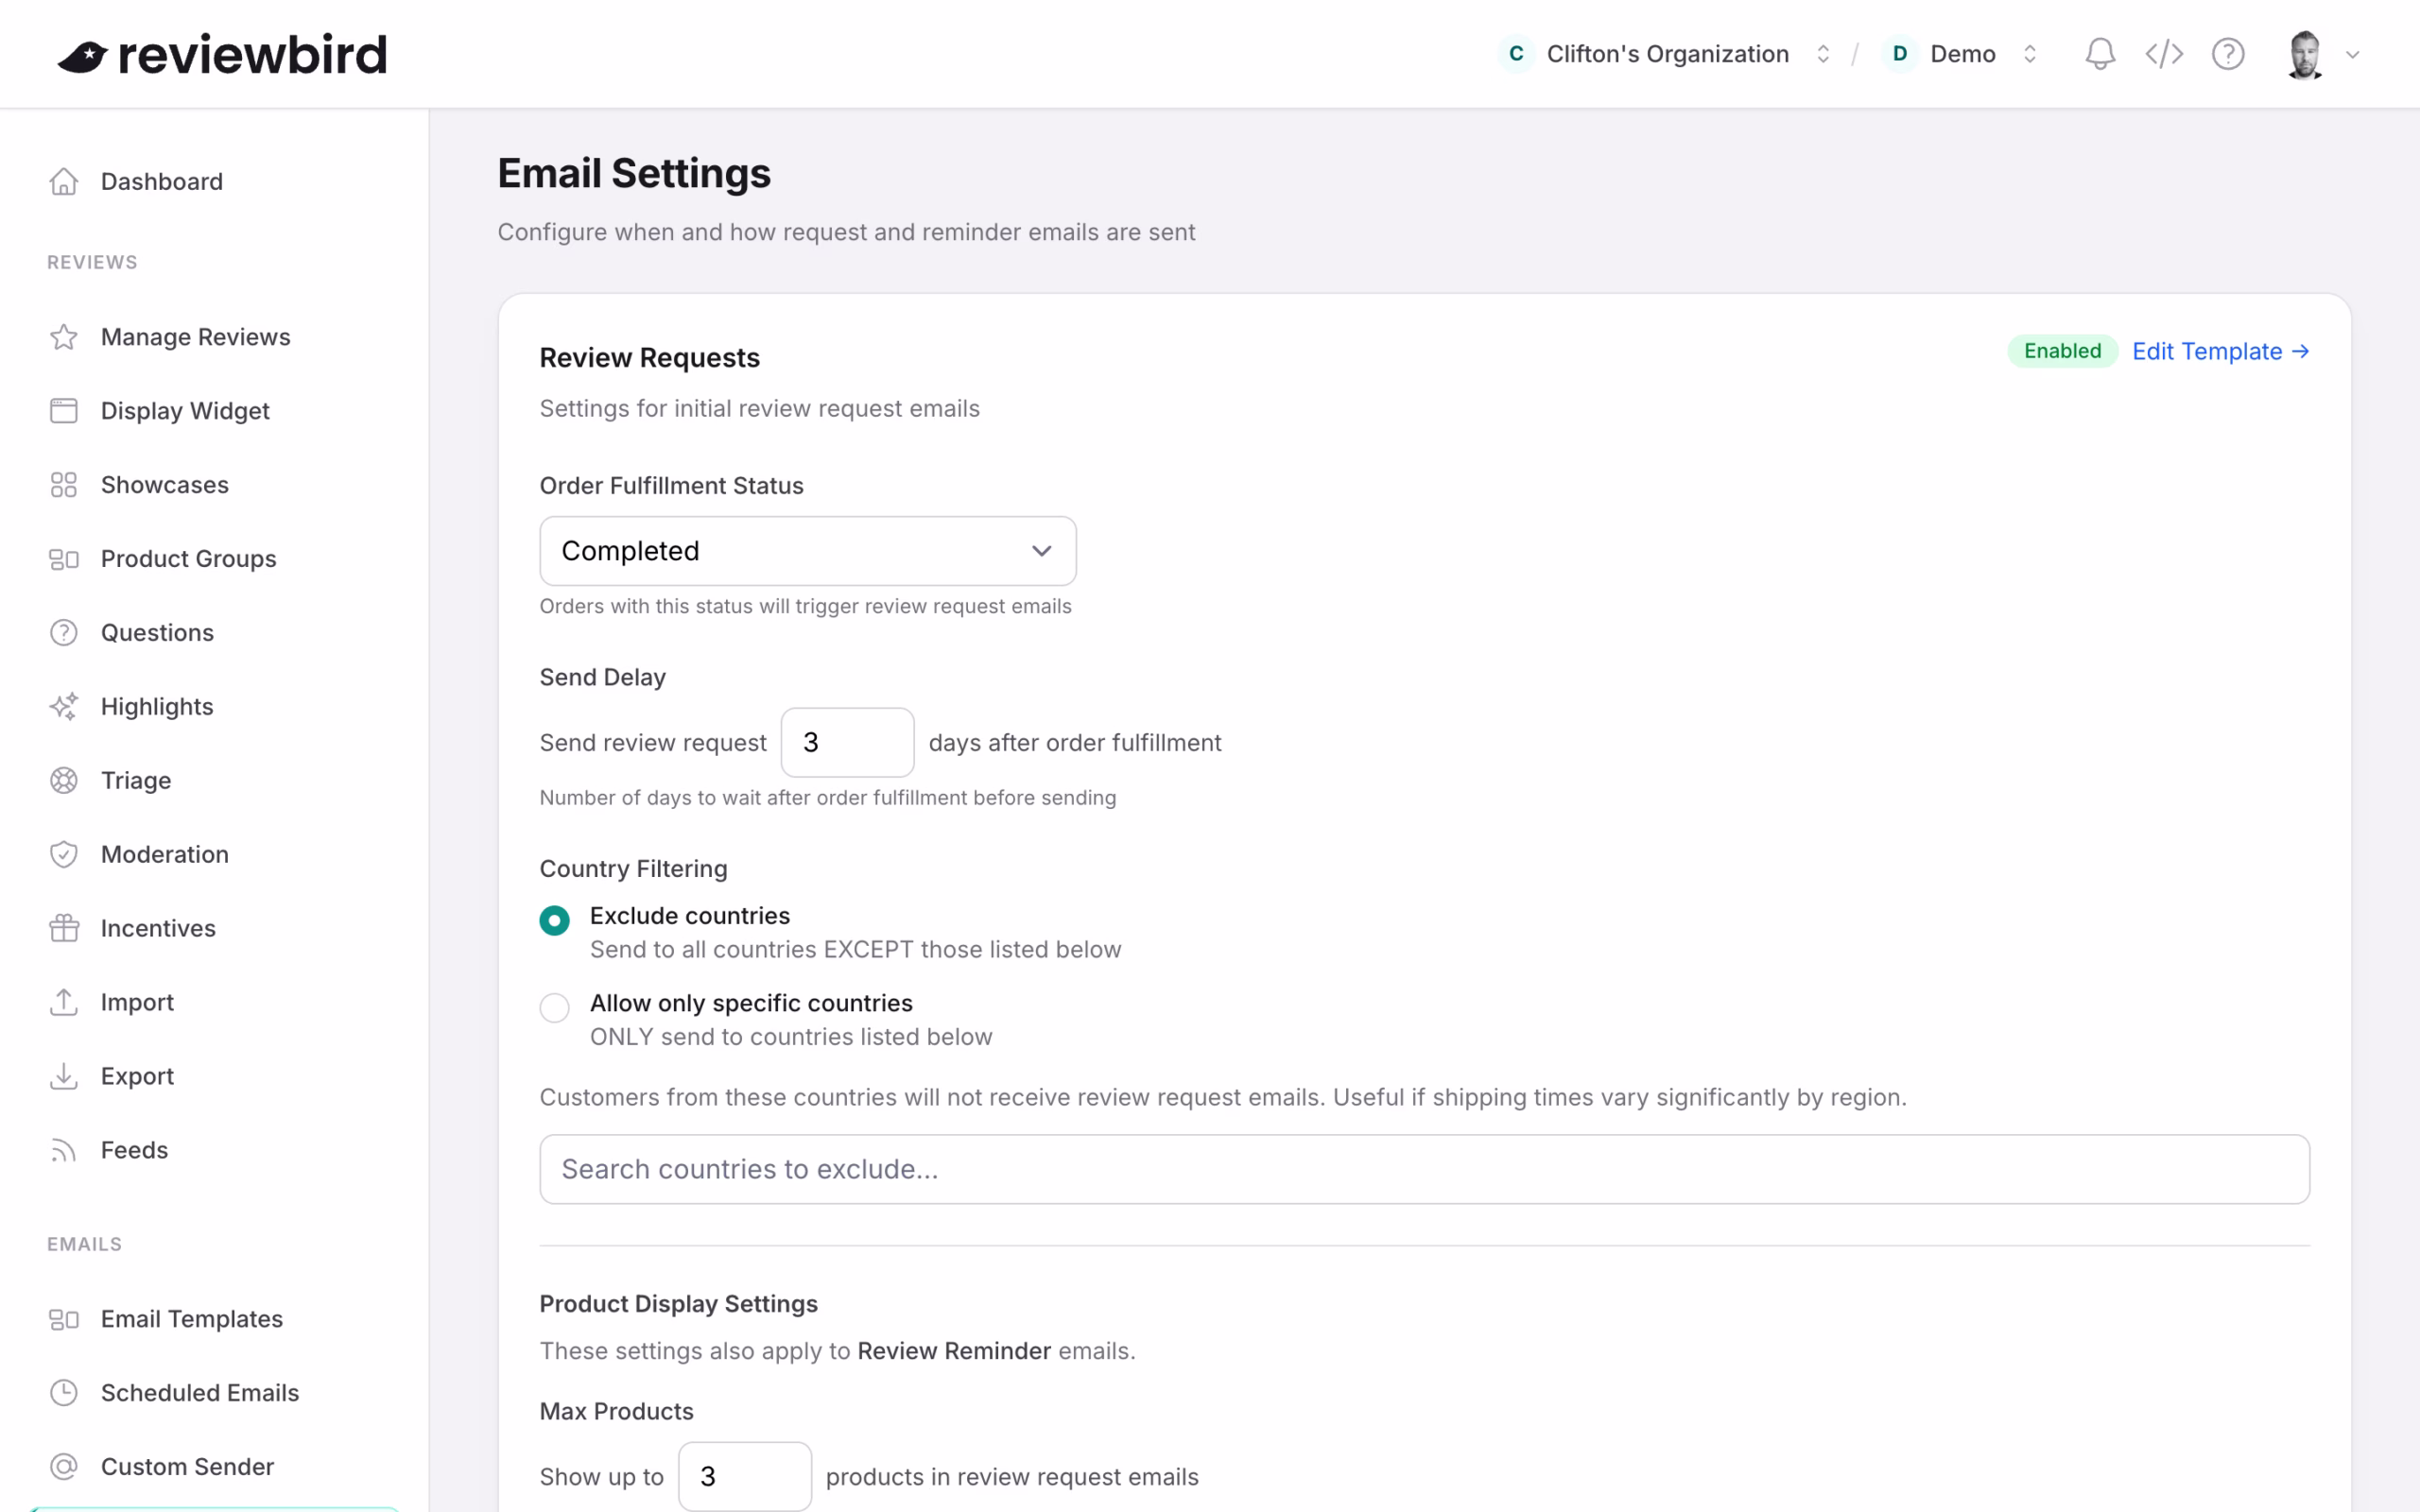The width and height of the screenshot is (2420, 1512).
Task: Click the Feeds RSS icon
Action: click(x=64, y=1151)
